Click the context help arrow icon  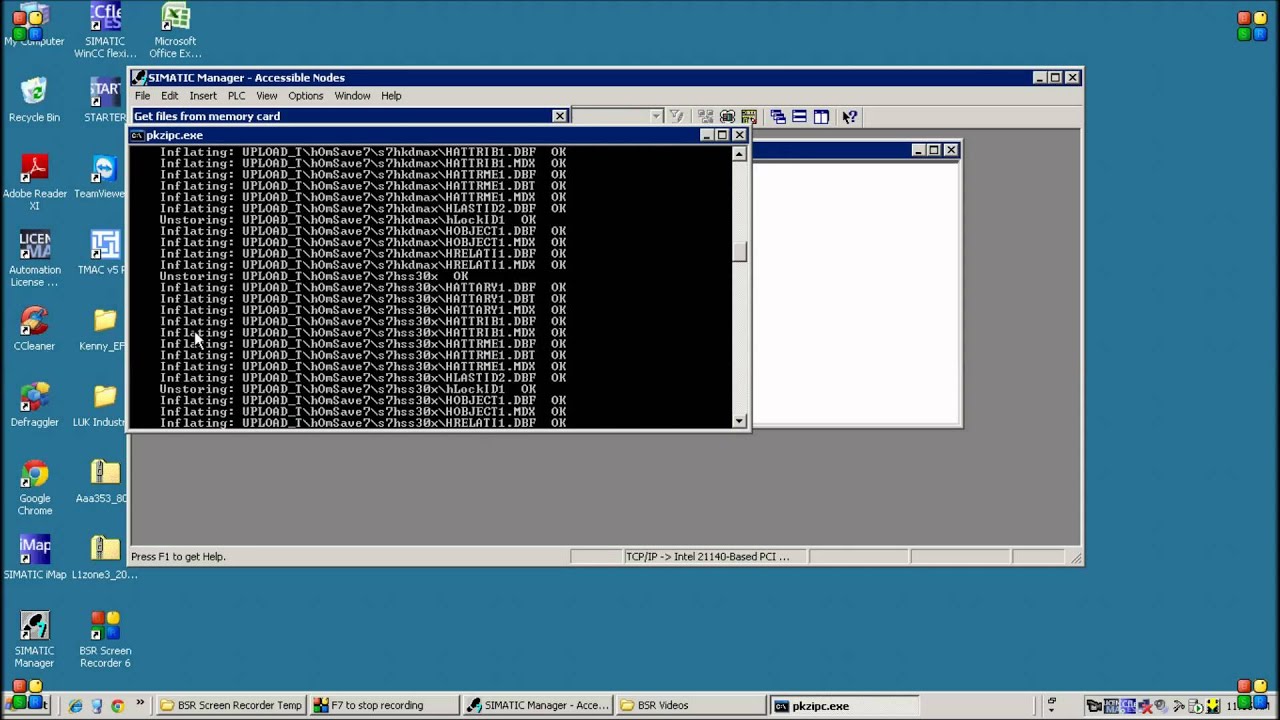pyautogui.click(x=849, y=117)
